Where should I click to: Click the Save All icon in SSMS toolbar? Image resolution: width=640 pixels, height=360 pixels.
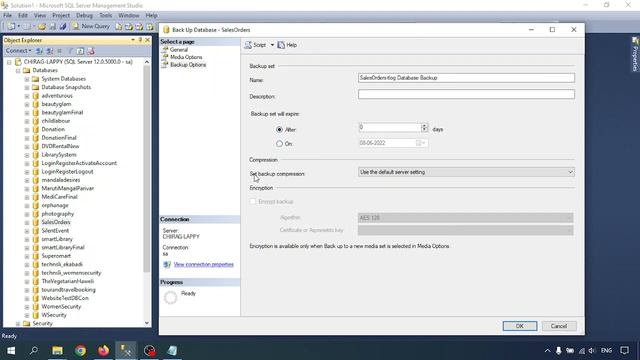[63, 27]
